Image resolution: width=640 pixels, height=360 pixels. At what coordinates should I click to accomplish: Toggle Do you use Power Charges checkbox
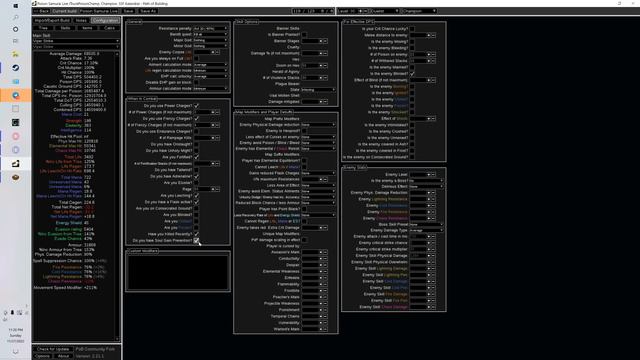[196, 106]
